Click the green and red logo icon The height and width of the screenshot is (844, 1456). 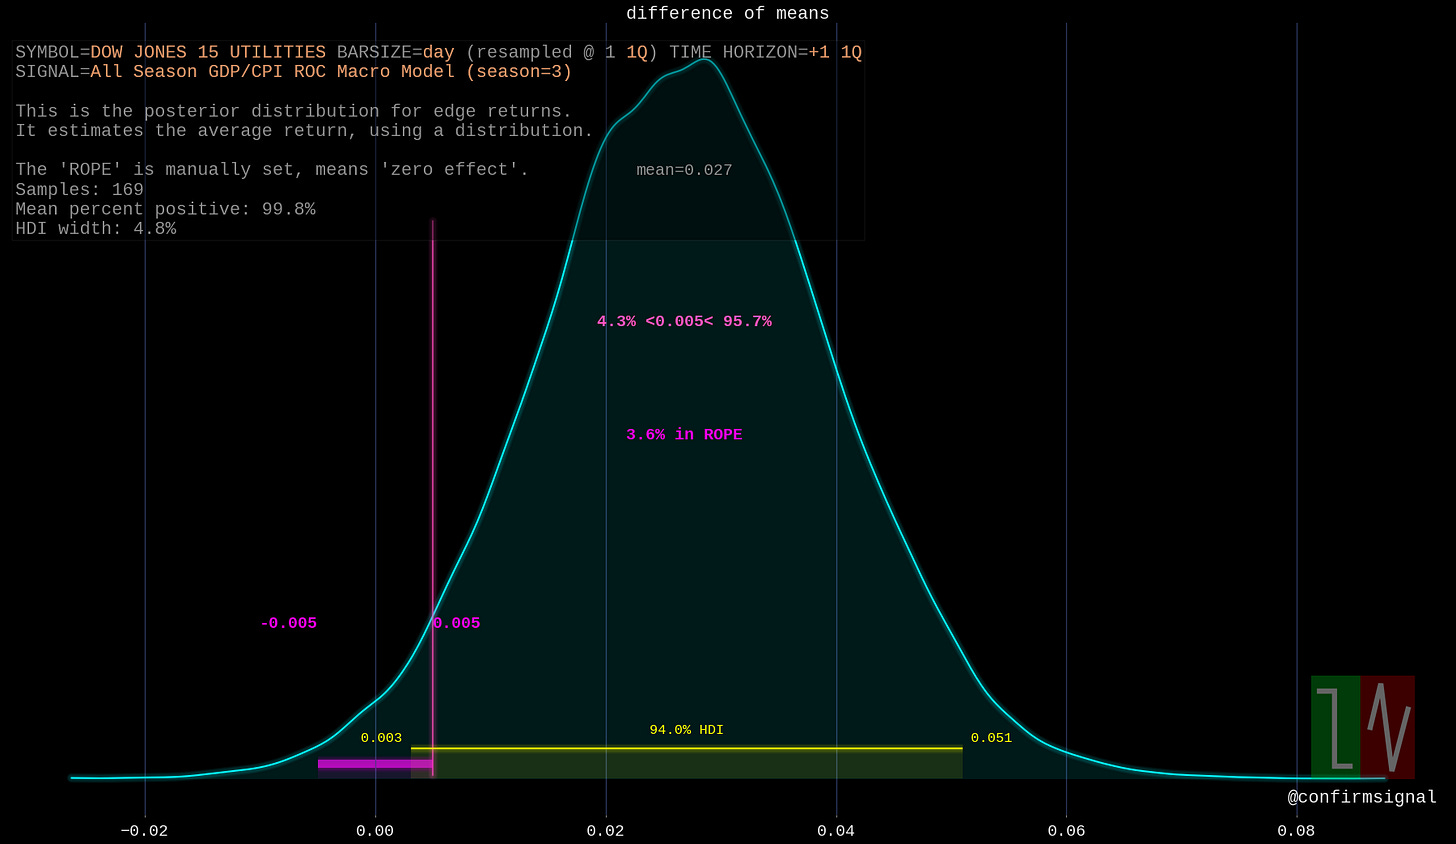[x=1363, y=727]
